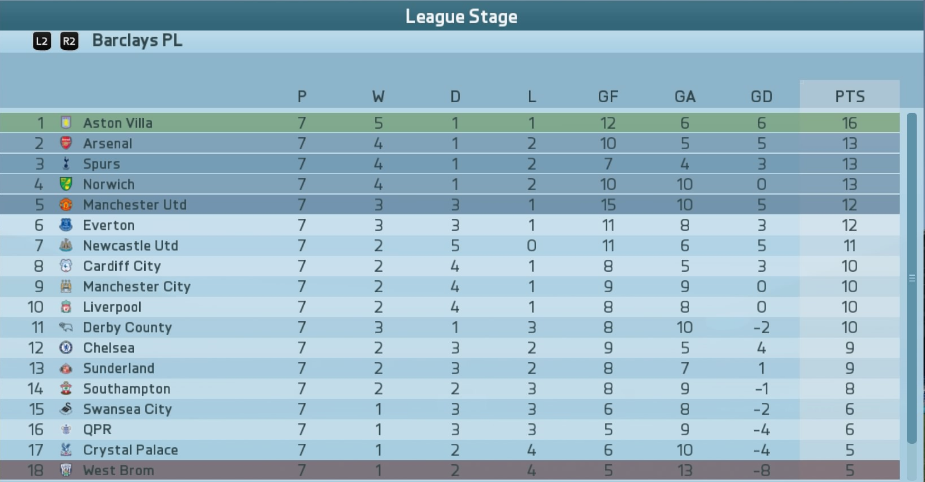Image resolution: width=925 pixels, height=482 pixels.
Task: Select the Everton badge icon
Action: coord(66,225)
